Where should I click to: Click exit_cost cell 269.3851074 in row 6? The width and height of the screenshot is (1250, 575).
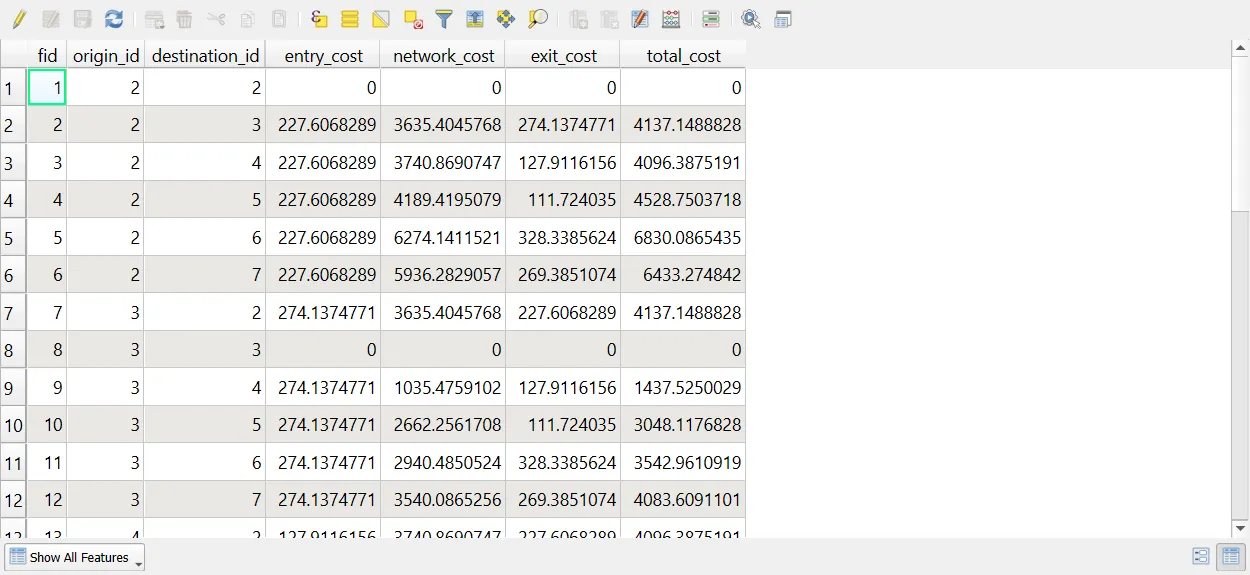pos(563,275)
